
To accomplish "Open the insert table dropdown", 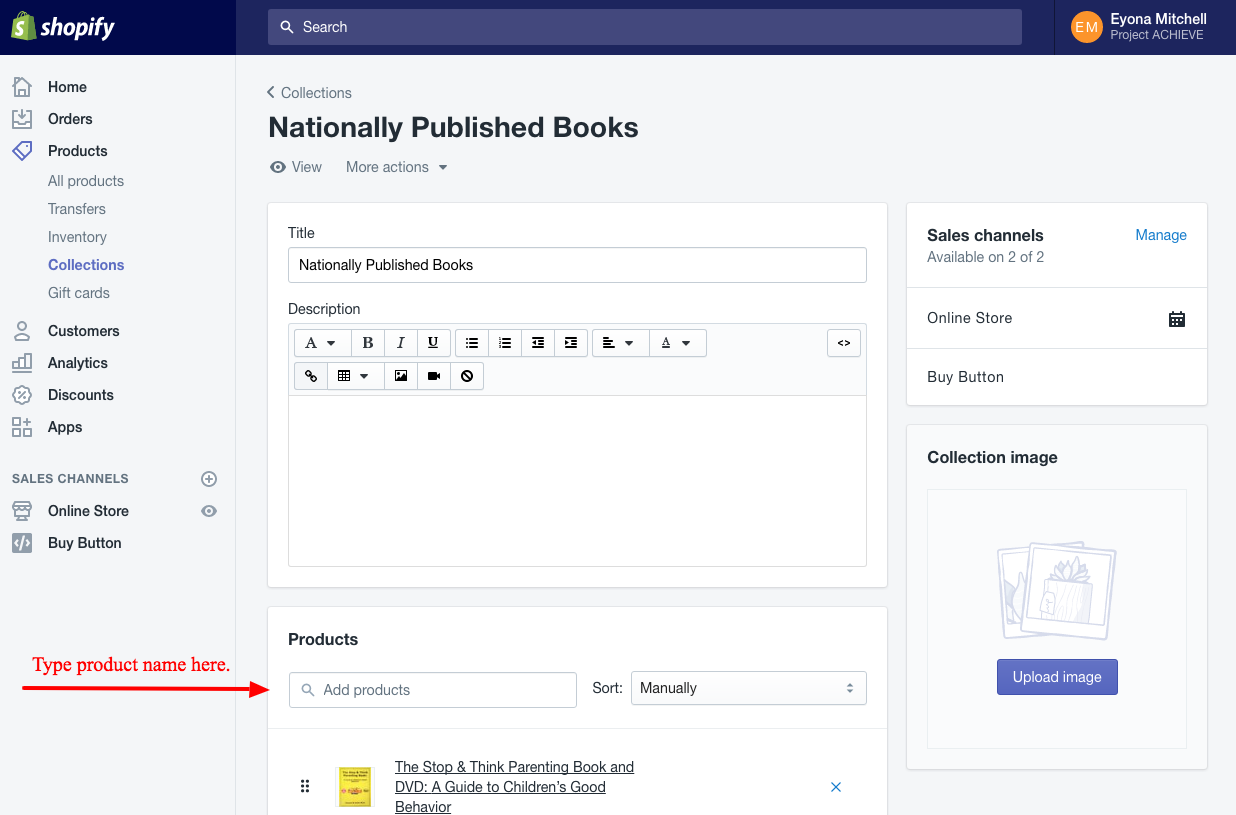I will click(x=355, y=376).
